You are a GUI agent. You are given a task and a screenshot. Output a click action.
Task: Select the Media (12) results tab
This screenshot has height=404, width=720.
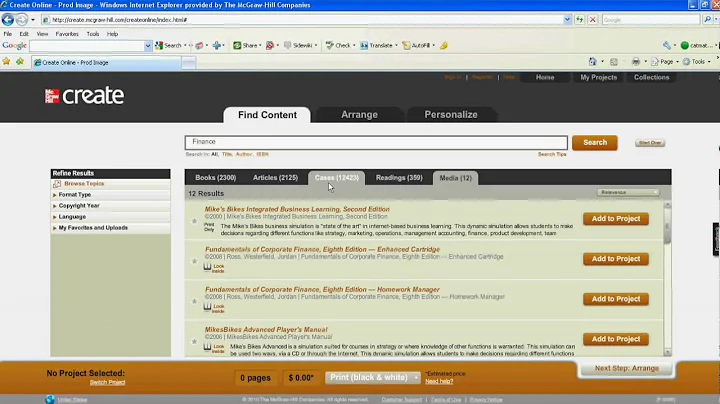[x=456, y=178]
